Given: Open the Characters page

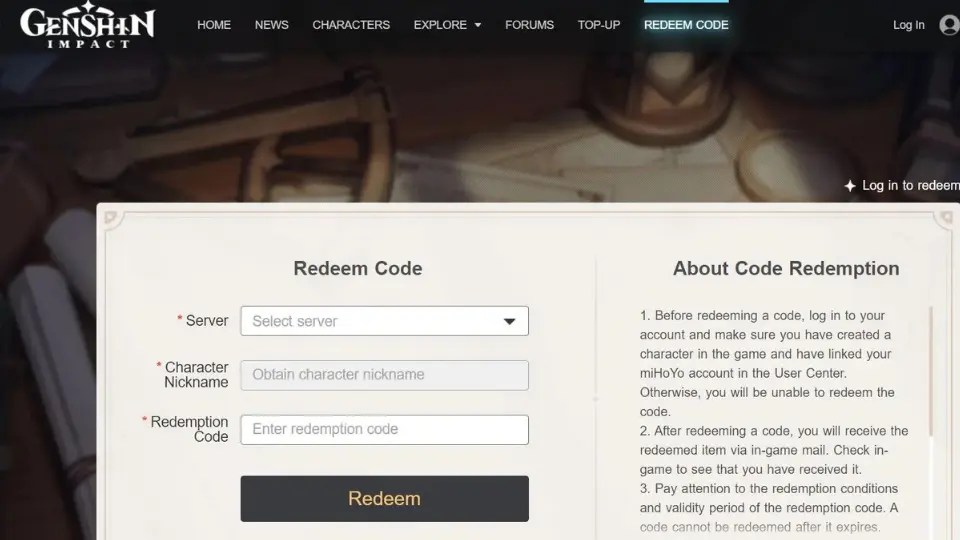Looking at the screenshot, I should tap(351, 25).
